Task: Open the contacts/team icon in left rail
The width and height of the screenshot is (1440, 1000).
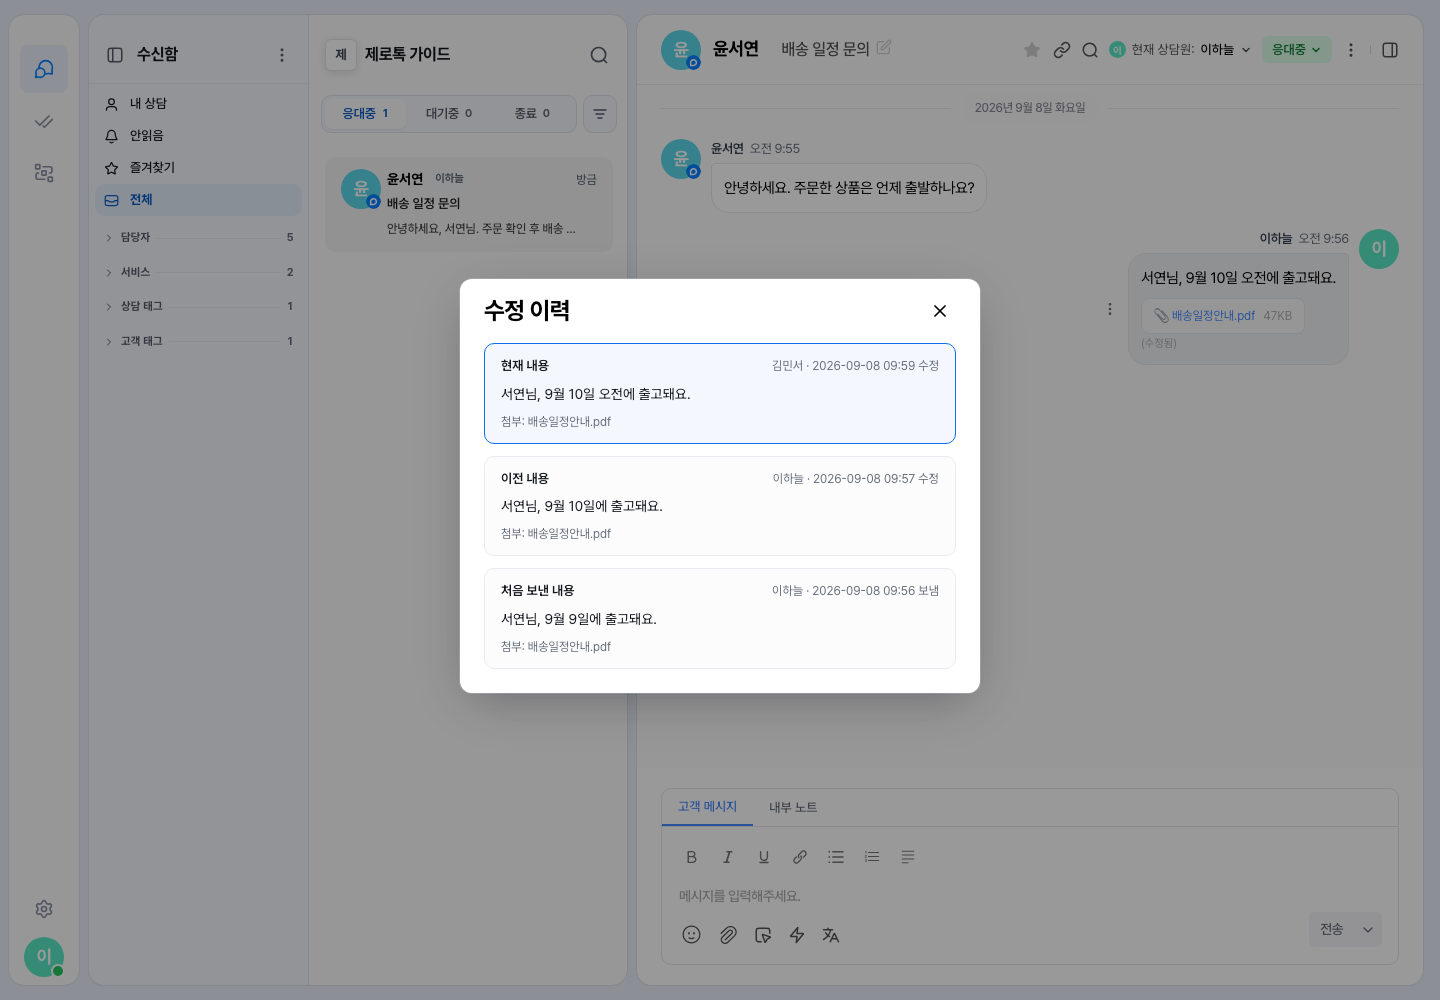Action: click(44, 173)
